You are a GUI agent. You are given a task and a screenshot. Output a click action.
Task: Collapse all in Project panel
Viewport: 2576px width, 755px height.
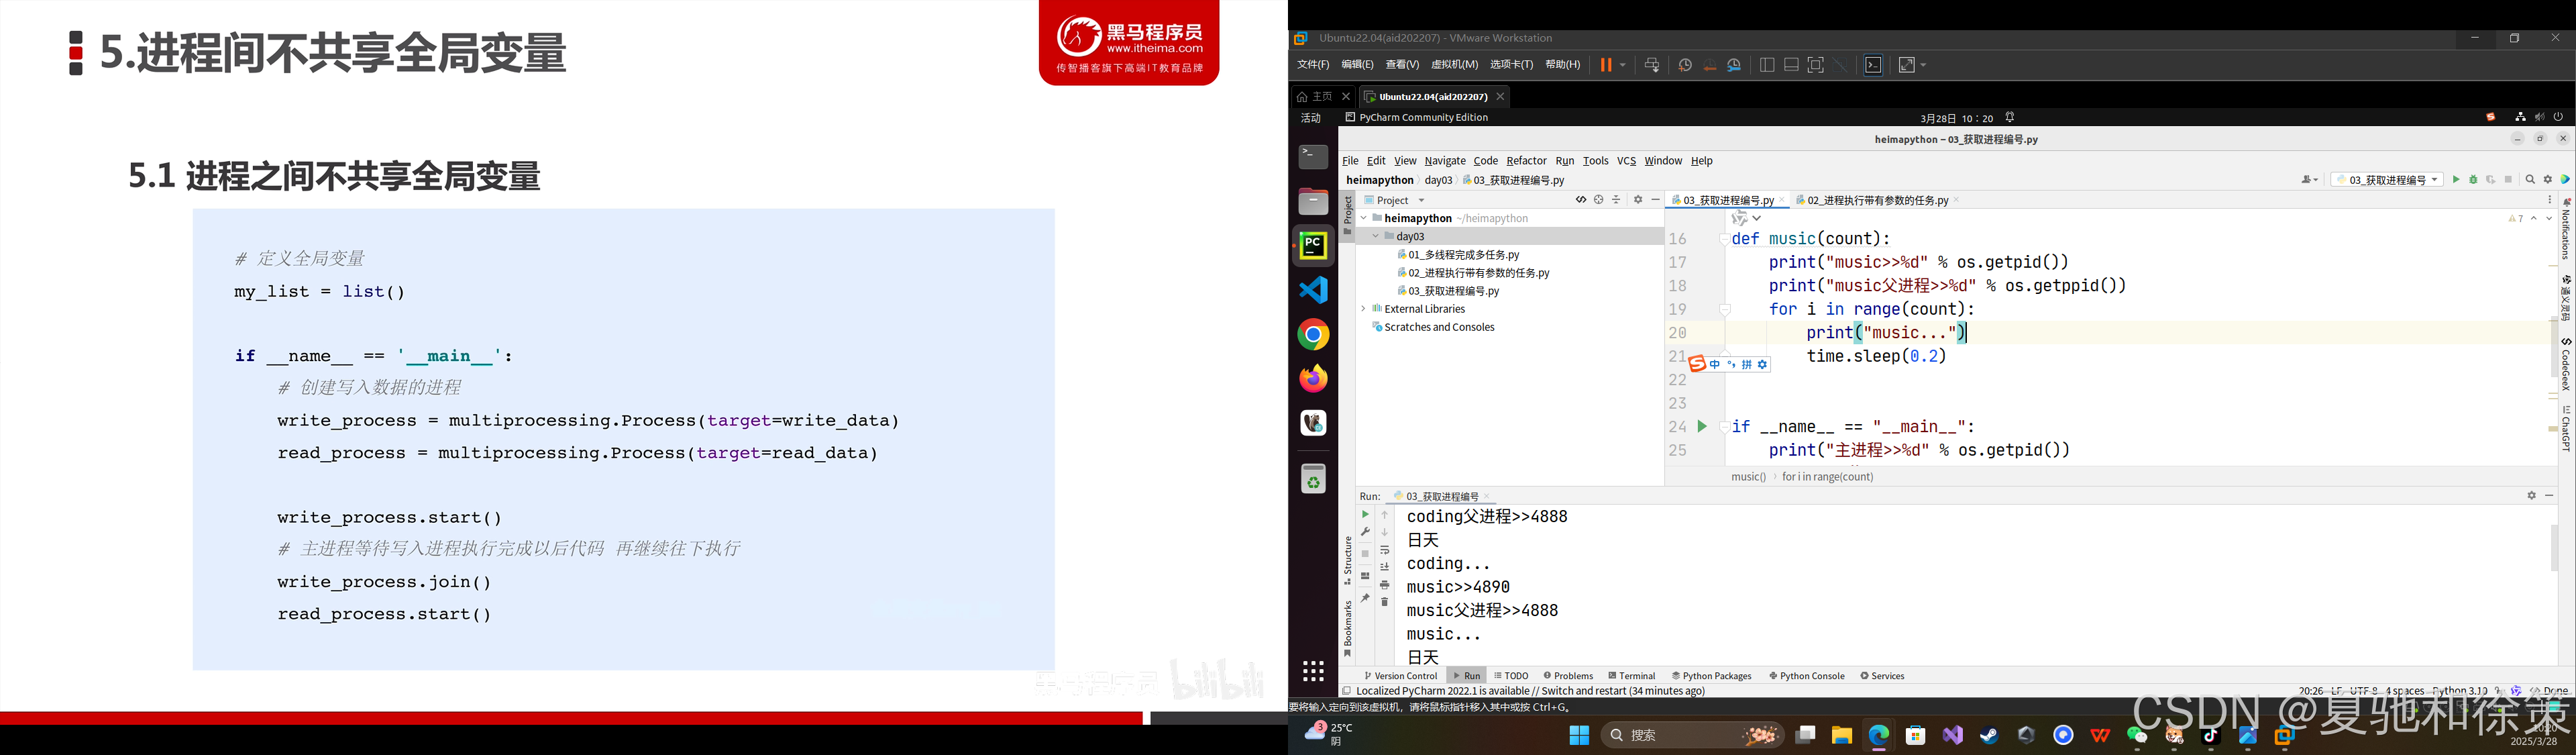(1616, 200)
